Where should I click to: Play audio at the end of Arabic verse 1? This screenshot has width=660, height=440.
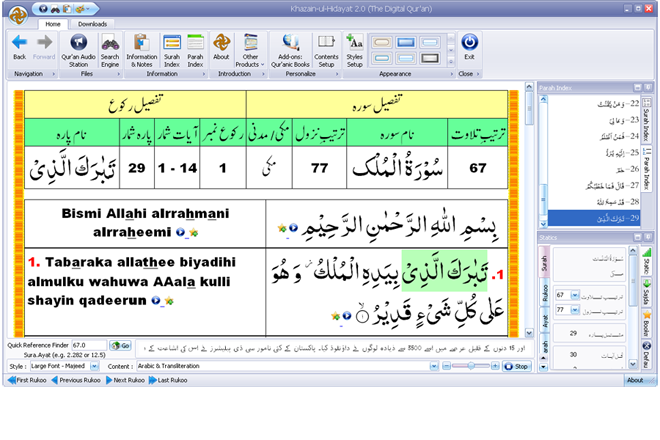(347, 315)
